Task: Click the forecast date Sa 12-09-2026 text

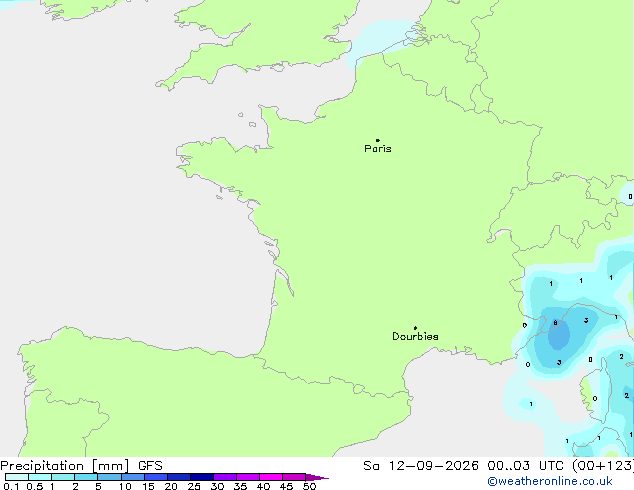Action: point(421,466)
